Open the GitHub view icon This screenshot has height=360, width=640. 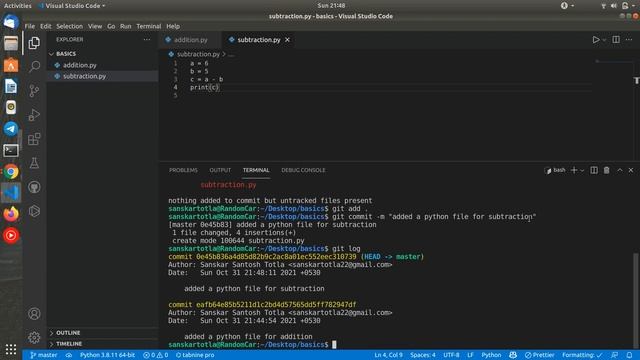click(x=34, y=187)
